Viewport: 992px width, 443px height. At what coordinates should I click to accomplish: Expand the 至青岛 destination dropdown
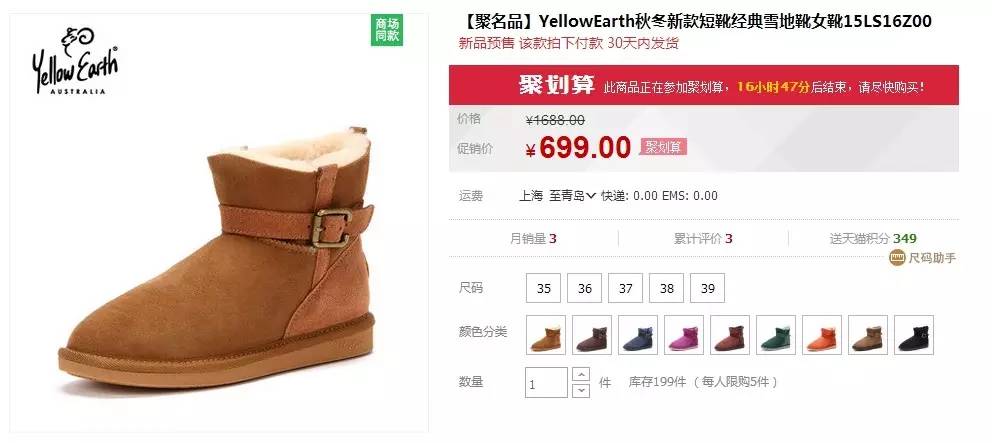pos(572,196)
